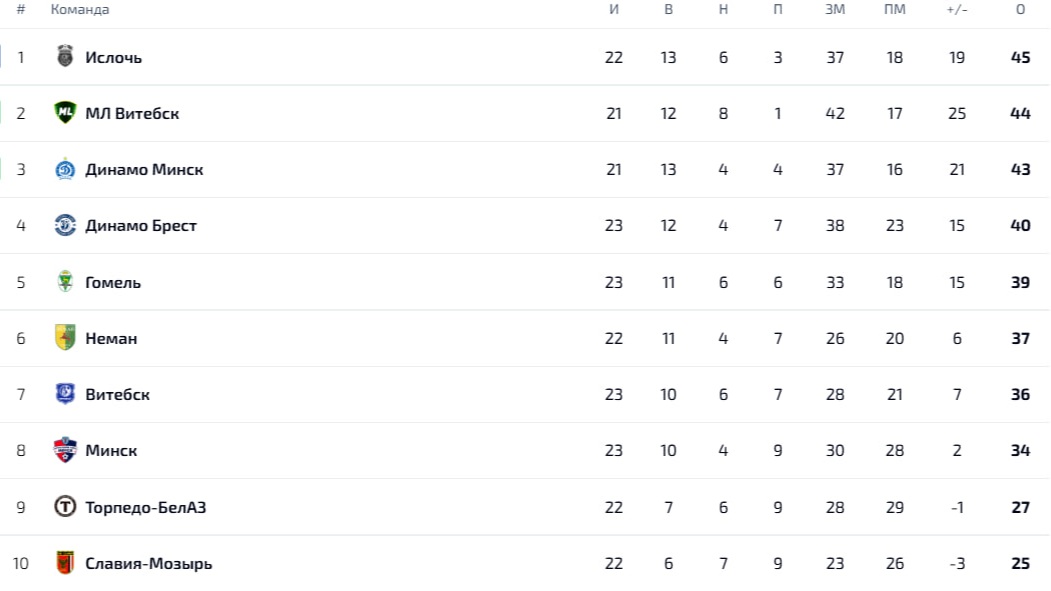This screenshot has width=1051, height=591.
Task: Click the Славия-Мозырь red-black crest
Action: pyautogui.click(x=65, y=563)
